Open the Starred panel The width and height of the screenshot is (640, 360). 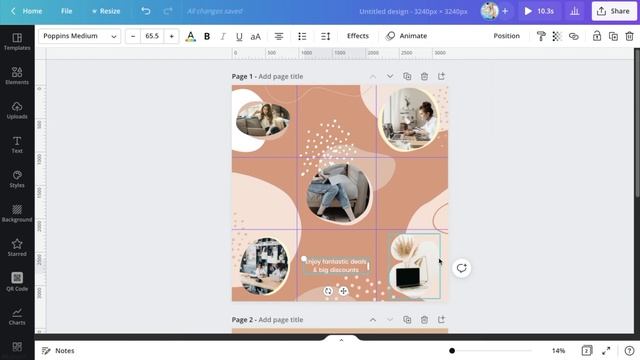coord(17,247)
